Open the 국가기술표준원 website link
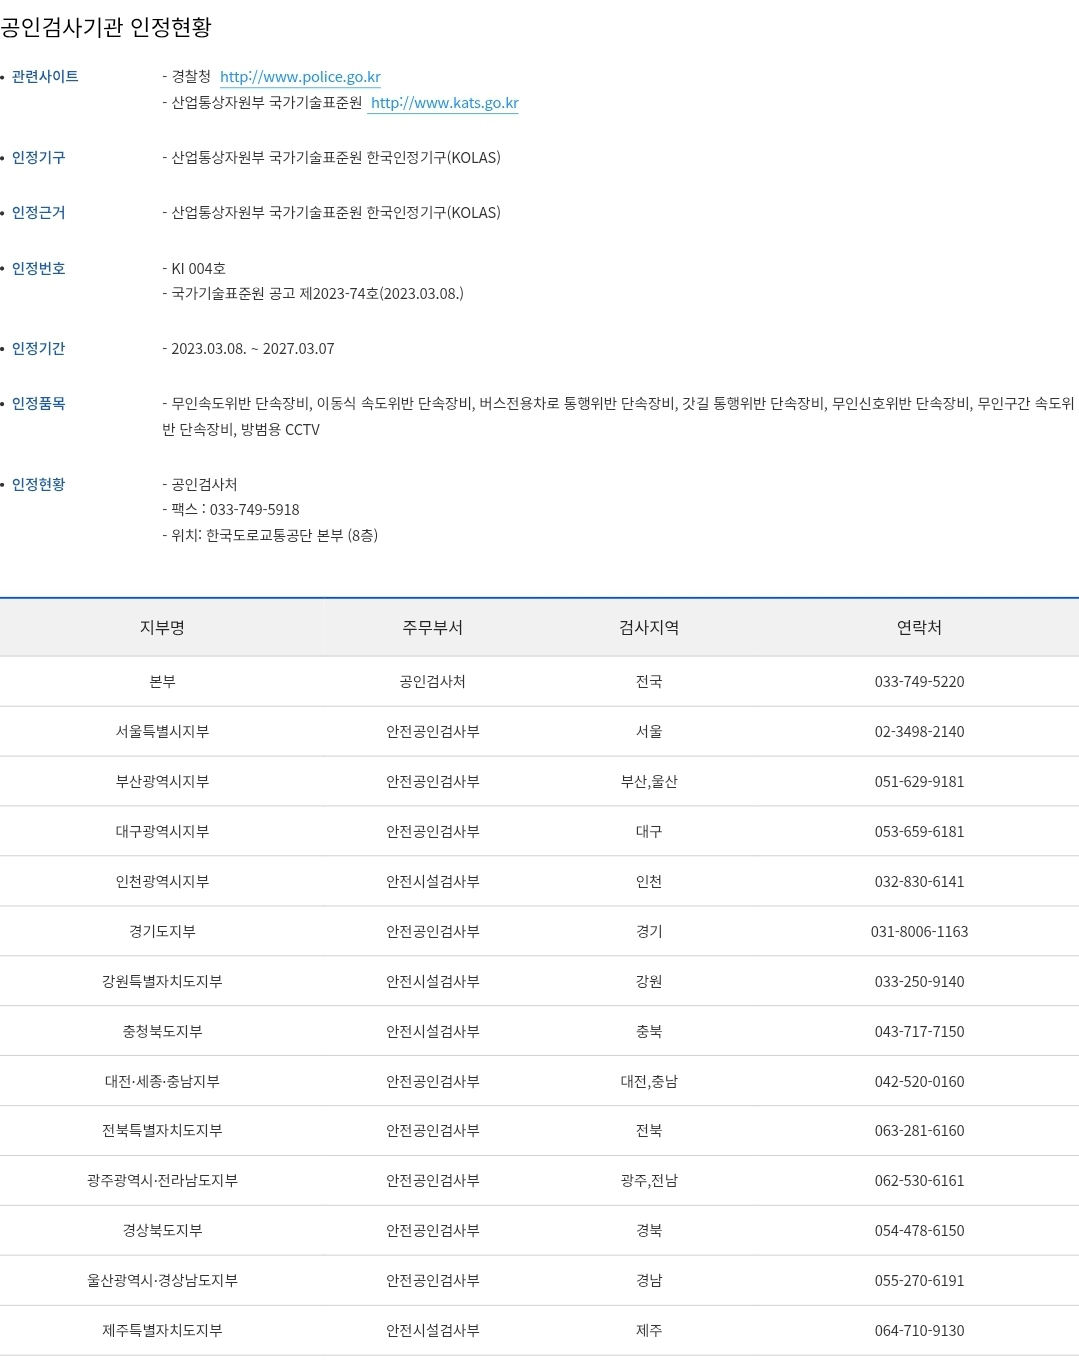Viewport: 1079px width, 1365px height. tap(445, 102)
